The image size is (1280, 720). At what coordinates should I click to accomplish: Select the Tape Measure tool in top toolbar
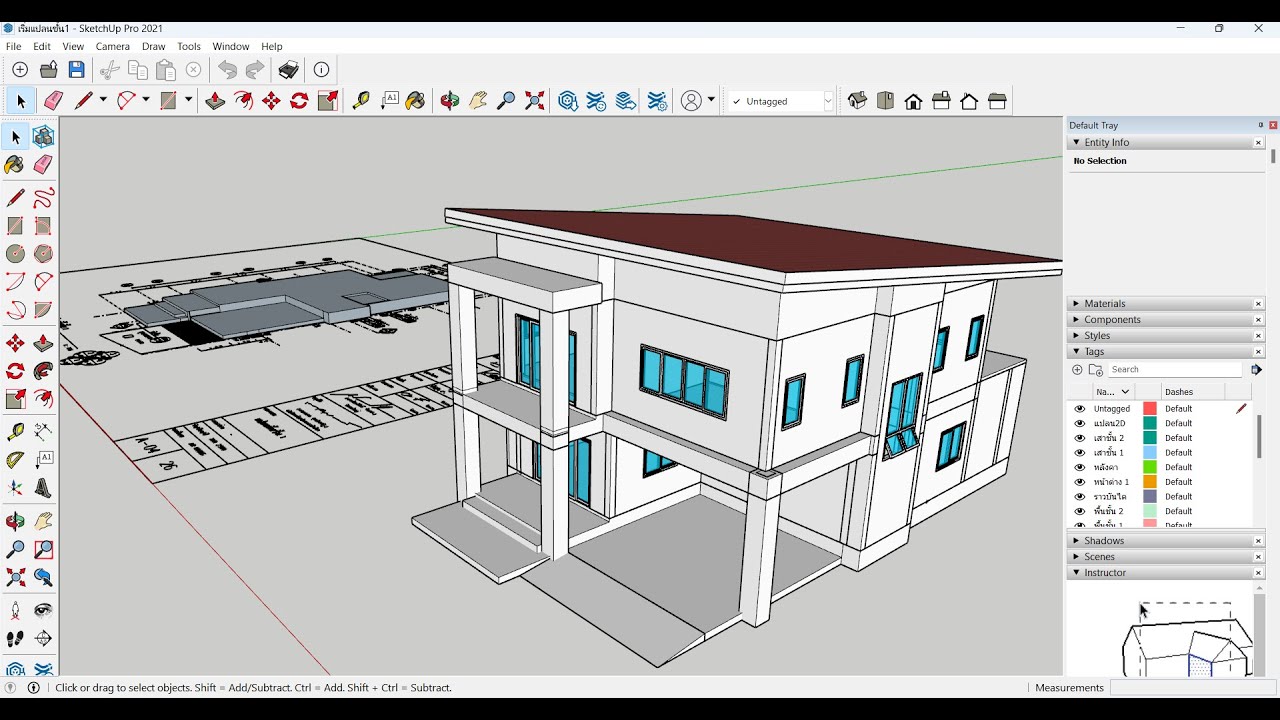[361, 101]
